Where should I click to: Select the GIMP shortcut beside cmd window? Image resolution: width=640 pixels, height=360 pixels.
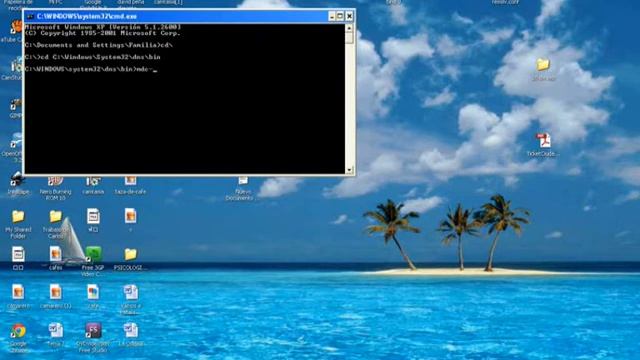[x=15, y=108]
